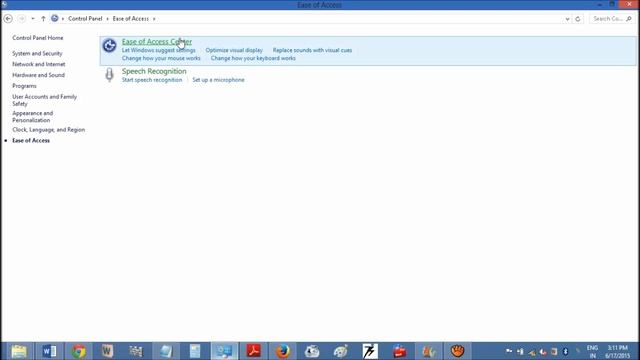Go back with the Back arrow
The height and width of the screenshot is (360, 640).
point(8,18)
